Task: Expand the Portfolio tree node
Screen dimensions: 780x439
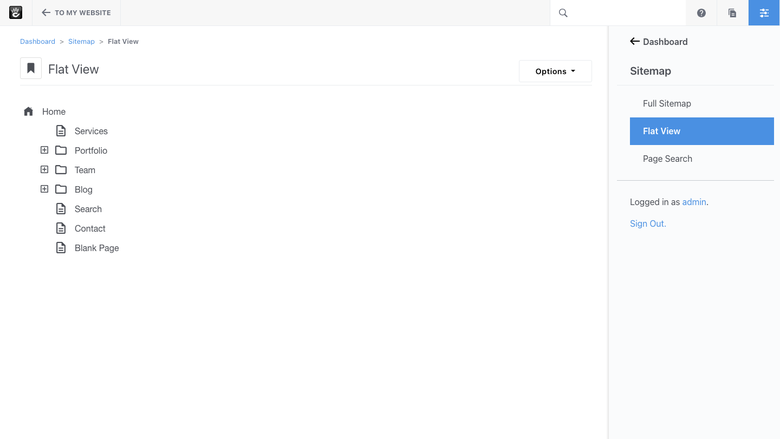Action: click(44, 150)
